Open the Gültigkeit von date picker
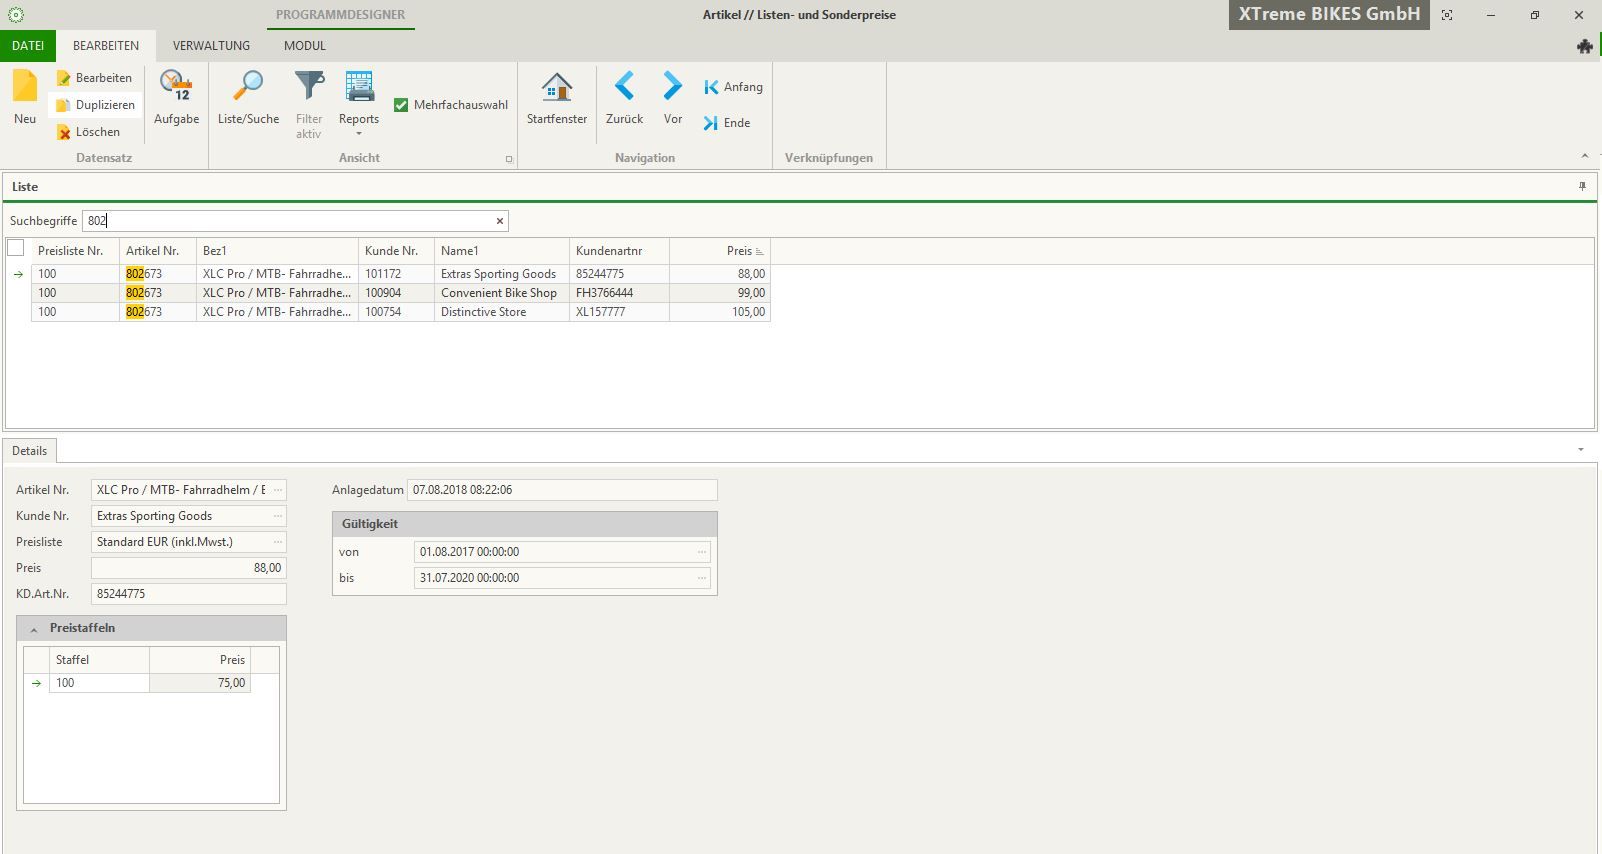This screenshot has height=854, width=1602. 702,552
